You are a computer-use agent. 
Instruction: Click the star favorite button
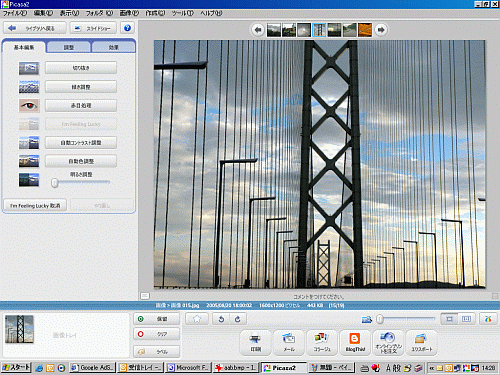[x=197, y=319]
